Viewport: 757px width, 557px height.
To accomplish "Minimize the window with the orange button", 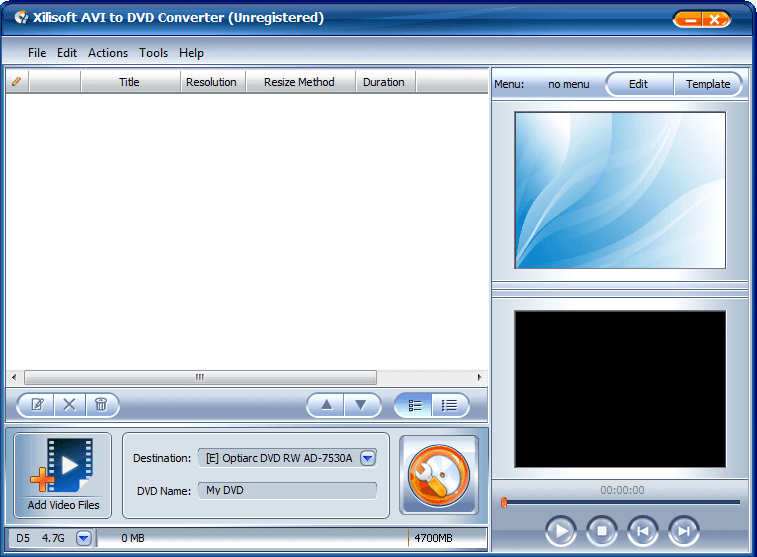I will point(689,20).
